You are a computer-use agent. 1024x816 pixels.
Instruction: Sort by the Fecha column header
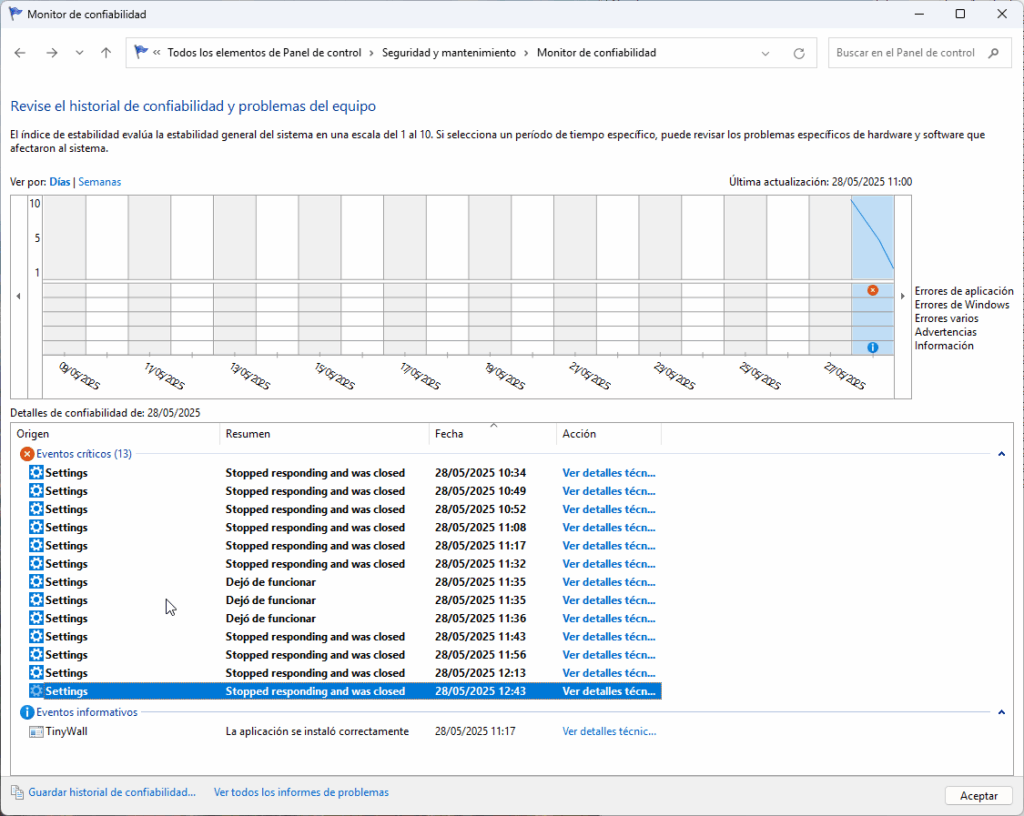tap(492, 434)
